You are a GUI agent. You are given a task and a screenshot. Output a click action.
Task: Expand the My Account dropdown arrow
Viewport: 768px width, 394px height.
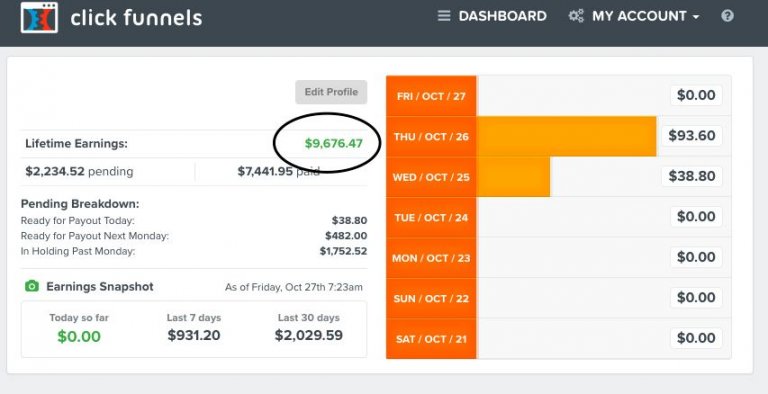point(696,17)
